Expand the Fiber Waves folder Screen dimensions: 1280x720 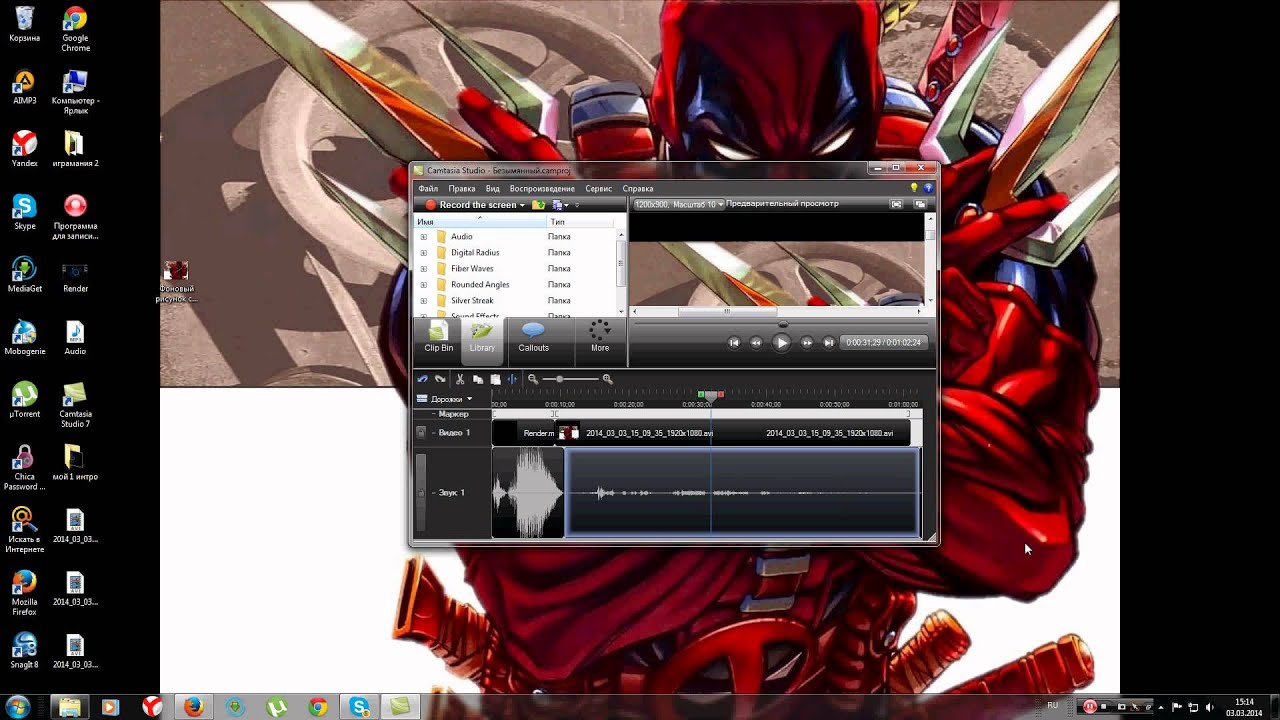click(x=423, y=269)
